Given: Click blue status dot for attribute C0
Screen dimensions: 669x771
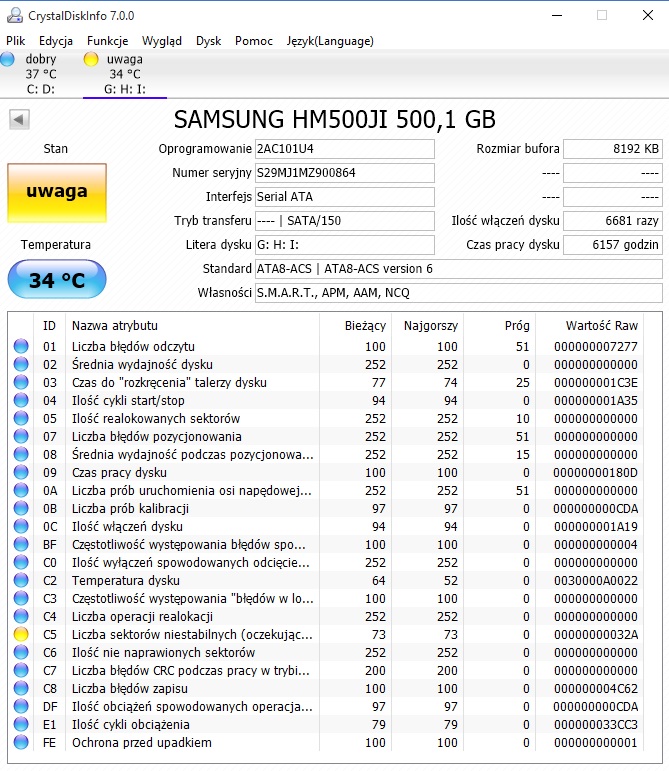Looking at the screenshot, I should 21,562.
